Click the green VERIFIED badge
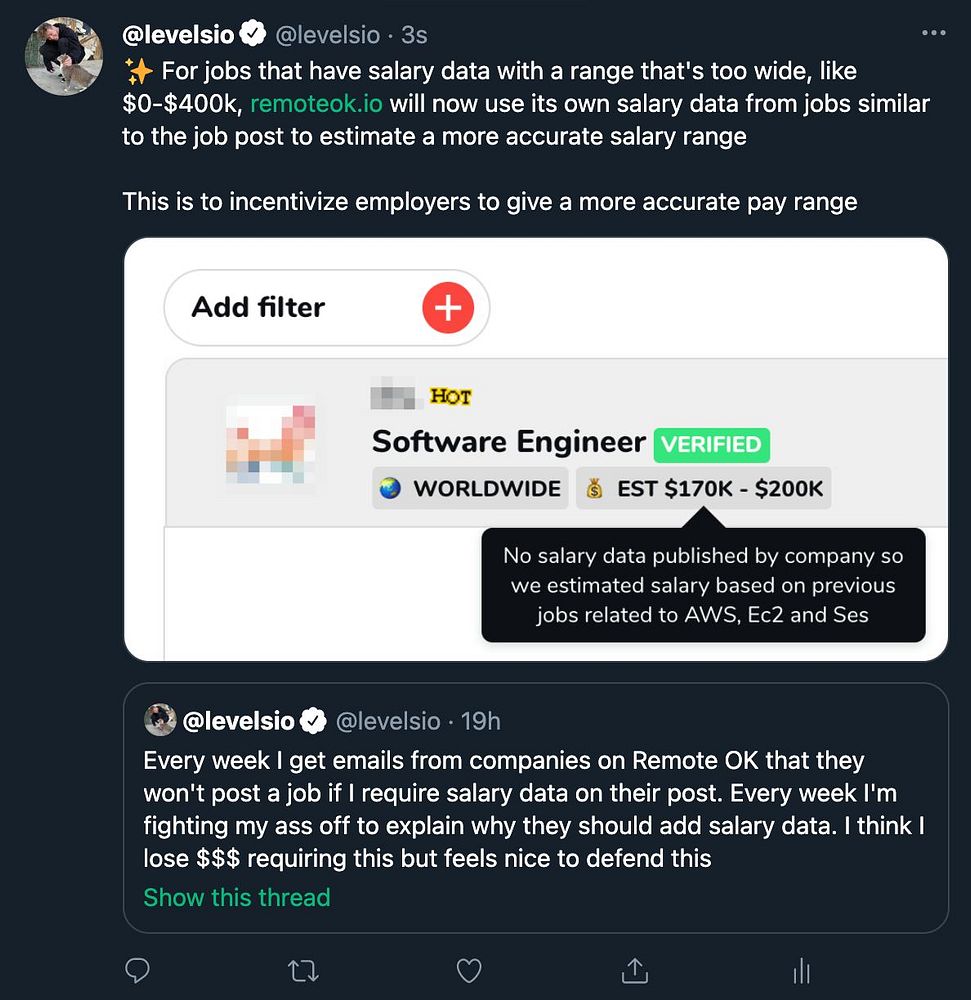 coord(711,444)
